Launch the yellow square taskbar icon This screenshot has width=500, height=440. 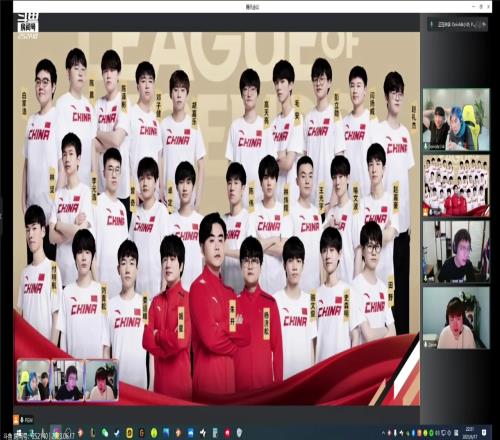(x=129, y=433)
